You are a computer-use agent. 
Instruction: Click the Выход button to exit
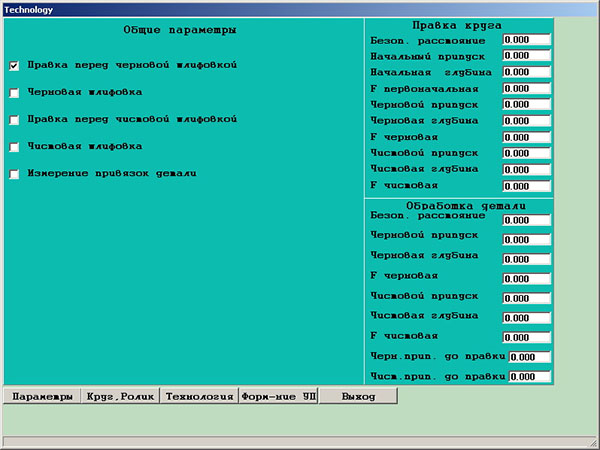tap(358, 396)
